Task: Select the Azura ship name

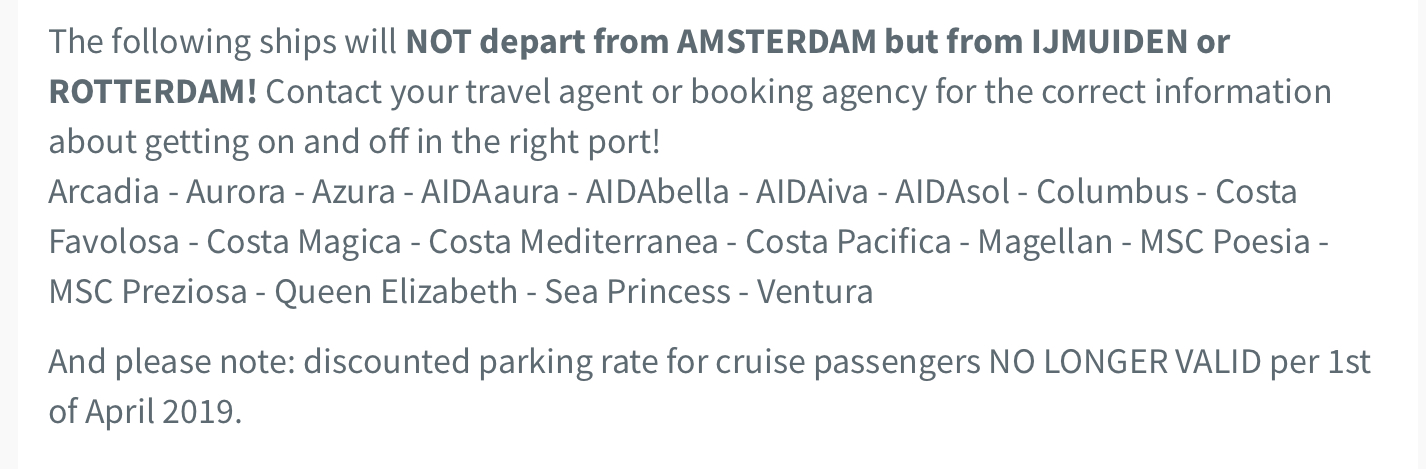Action: (x=353, y=191)
